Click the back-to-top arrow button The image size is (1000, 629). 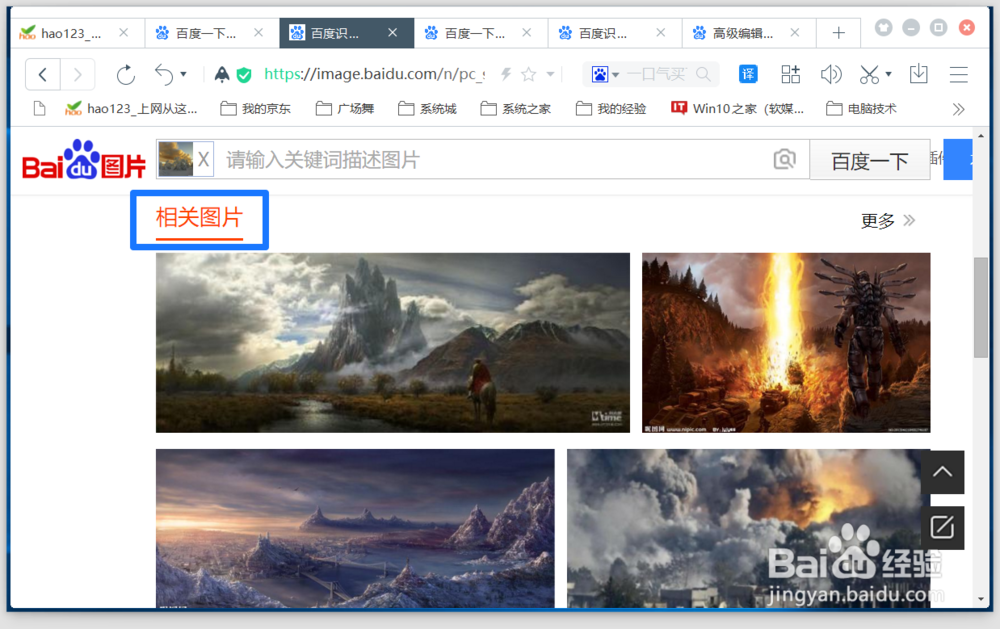942,472
